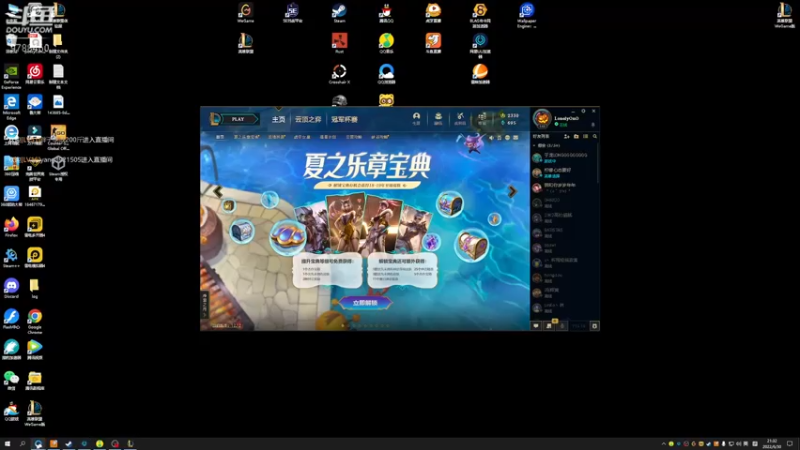Switch to the 云顶之弈 tab
800x450 pixels.
[x=308, y=119]
